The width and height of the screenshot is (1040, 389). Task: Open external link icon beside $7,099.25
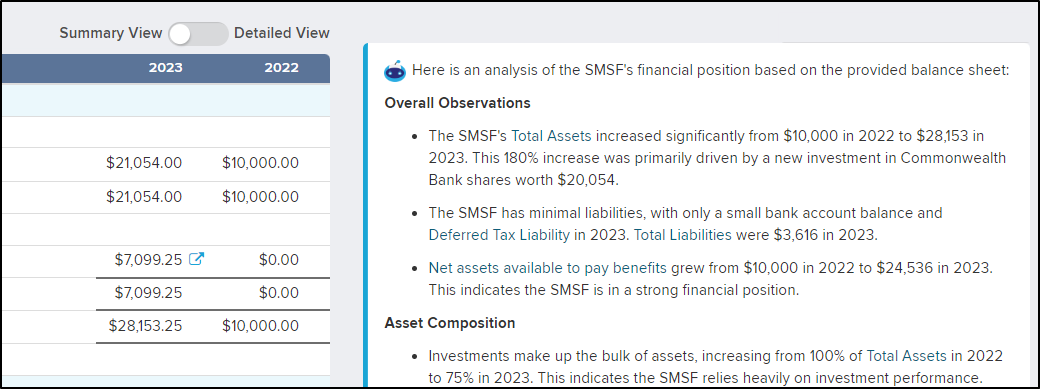(x=196, y=260)
